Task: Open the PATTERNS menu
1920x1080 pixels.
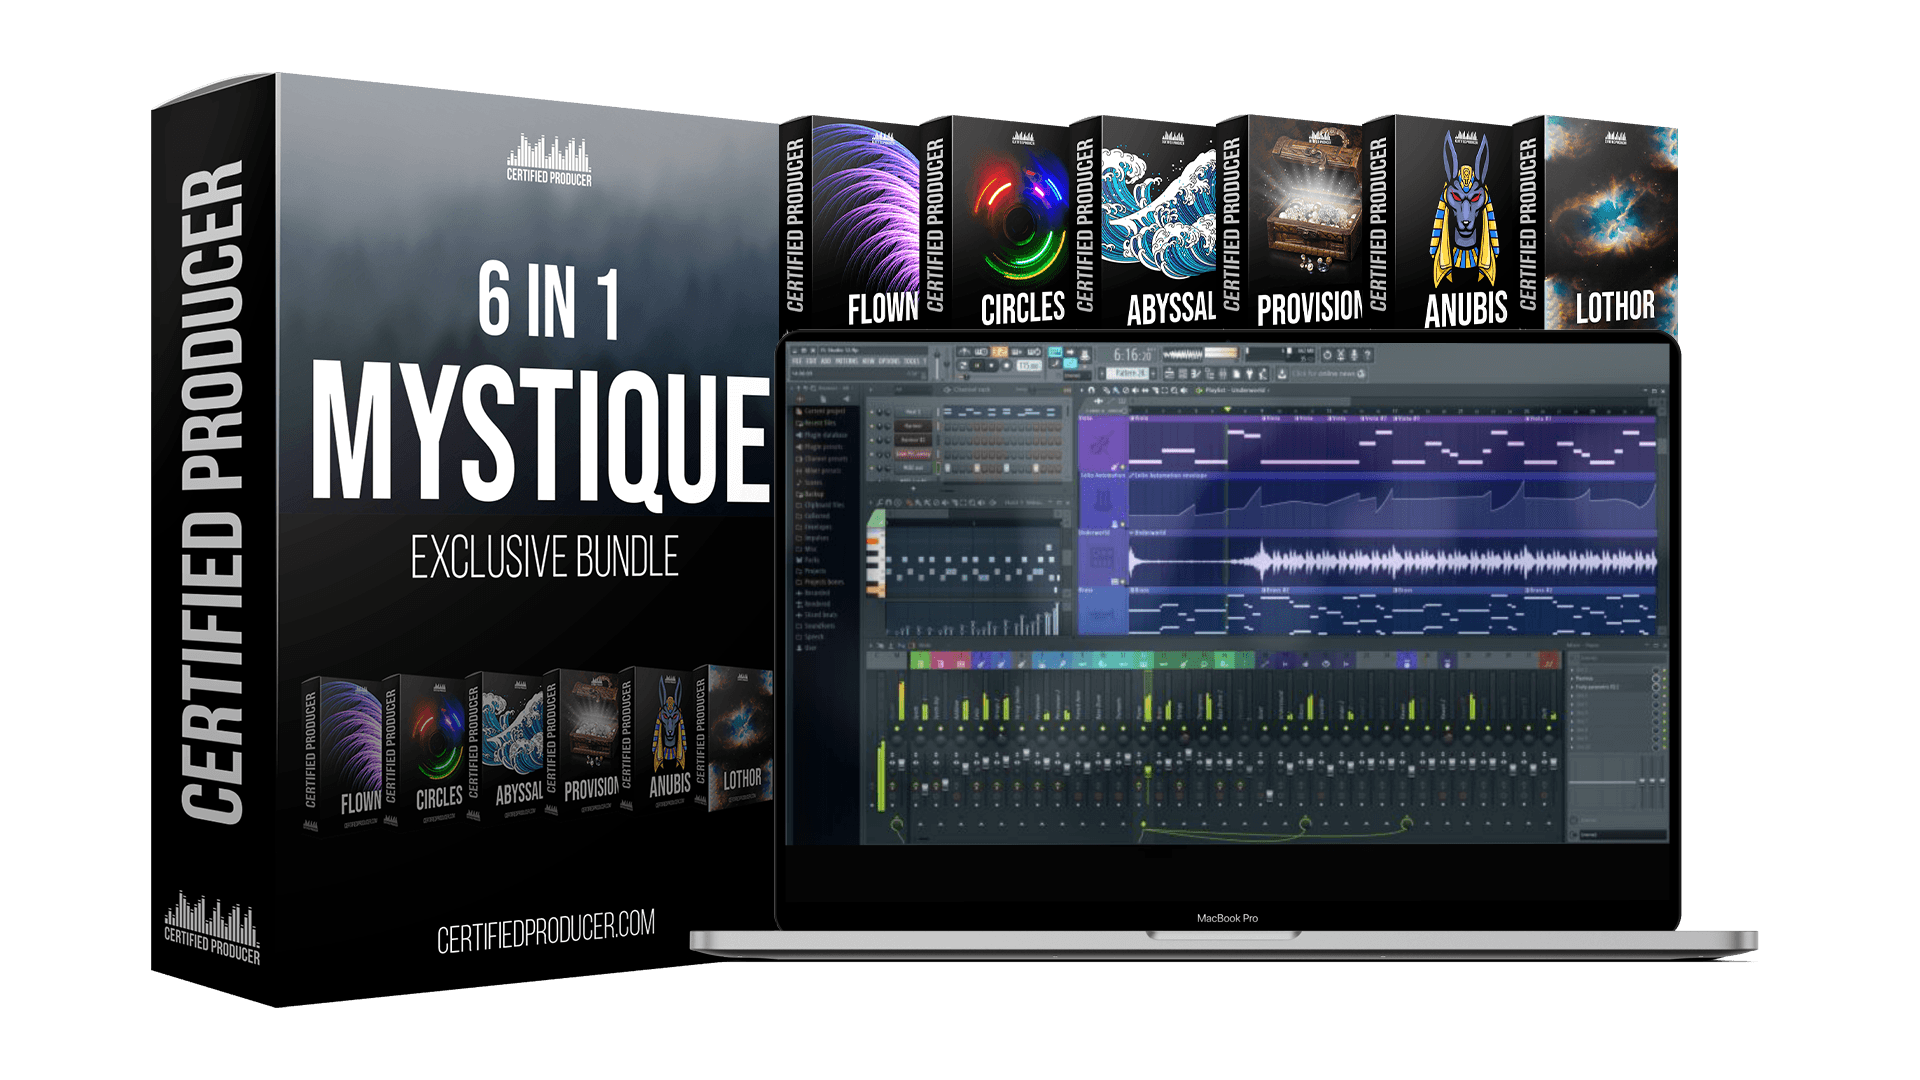Action: 846,361
